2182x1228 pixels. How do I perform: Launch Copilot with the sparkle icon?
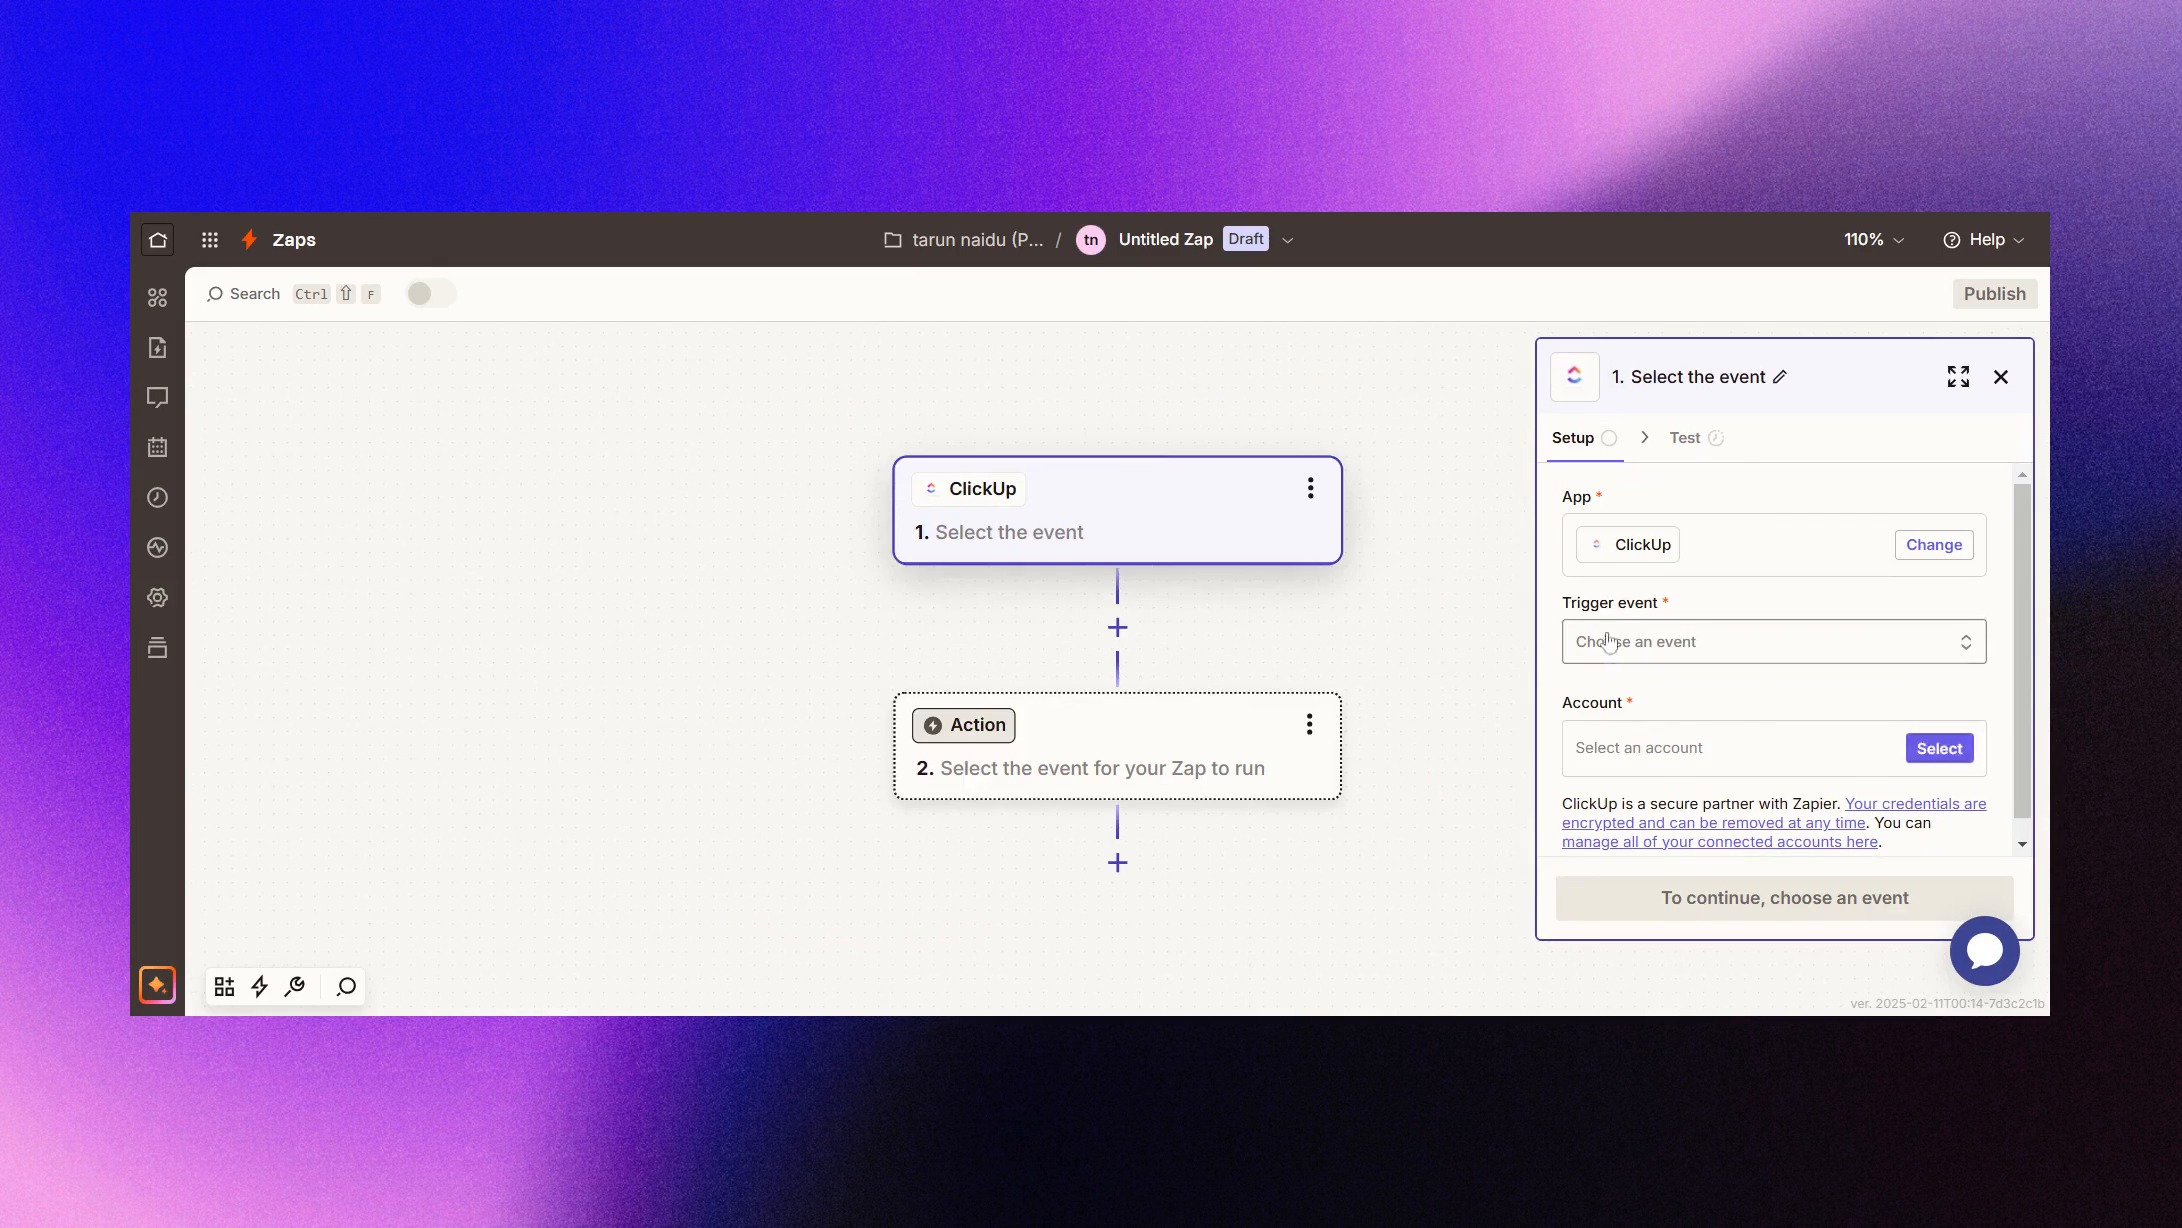tap(157, 985)
